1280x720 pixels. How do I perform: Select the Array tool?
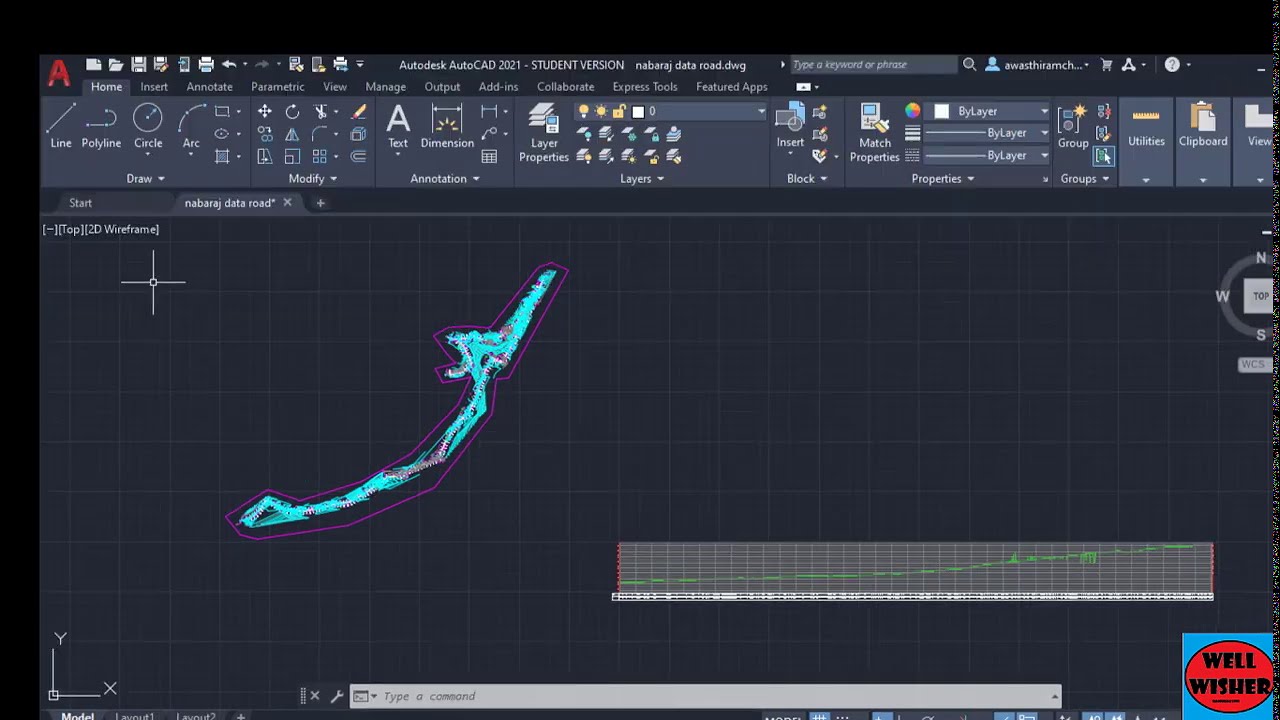tap(320, 156)
